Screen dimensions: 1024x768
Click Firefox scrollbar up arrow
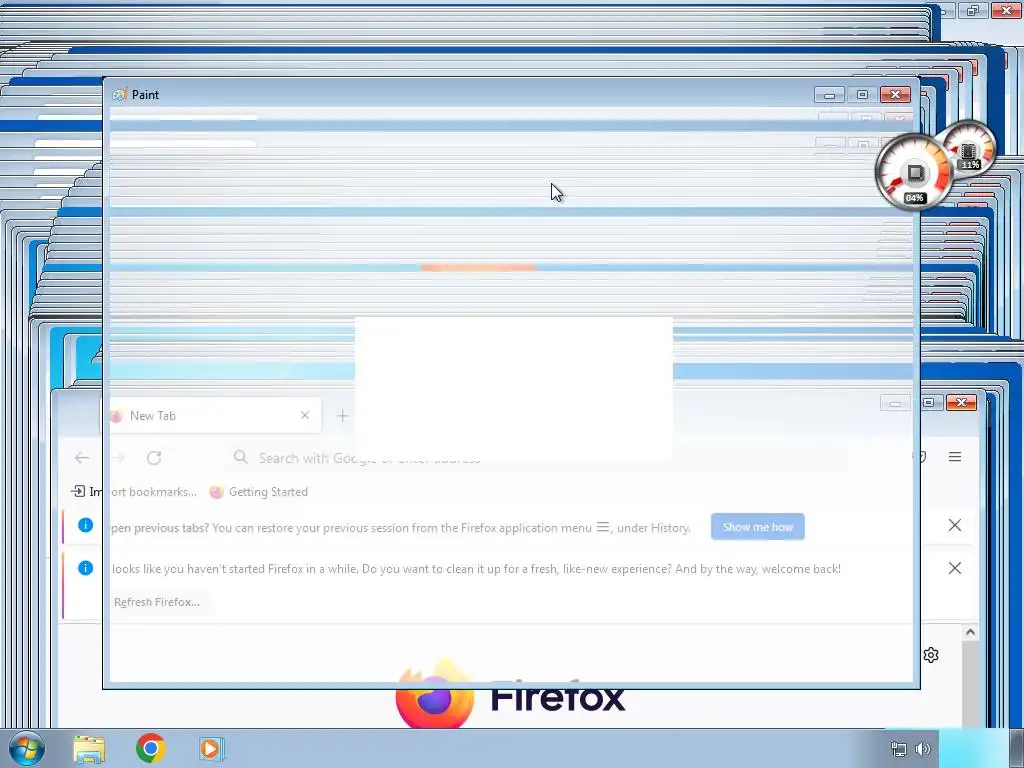(x=970, y=632)
